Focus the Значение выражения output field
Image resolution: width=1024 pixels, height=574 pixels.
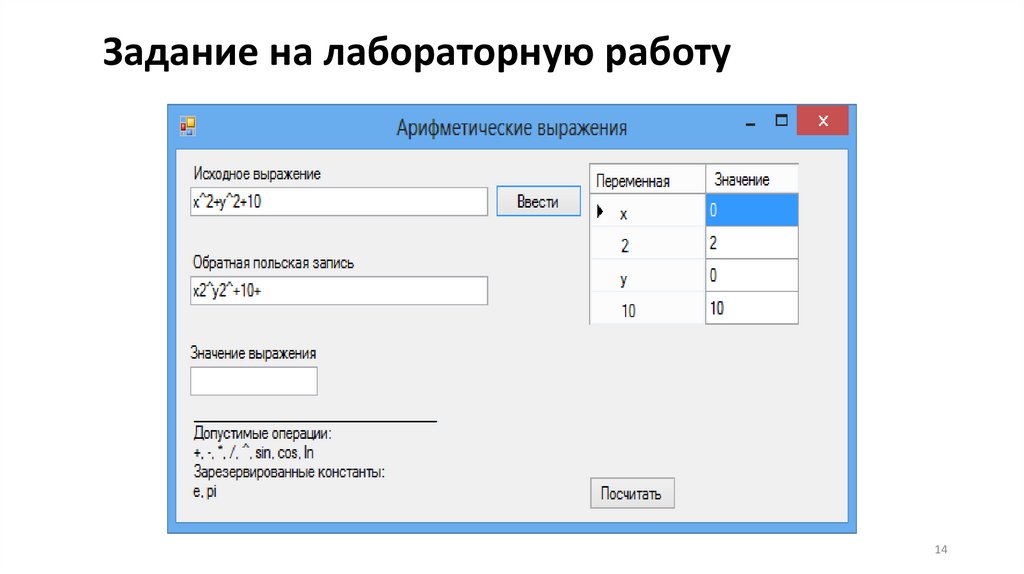click(x=254, y=381)
